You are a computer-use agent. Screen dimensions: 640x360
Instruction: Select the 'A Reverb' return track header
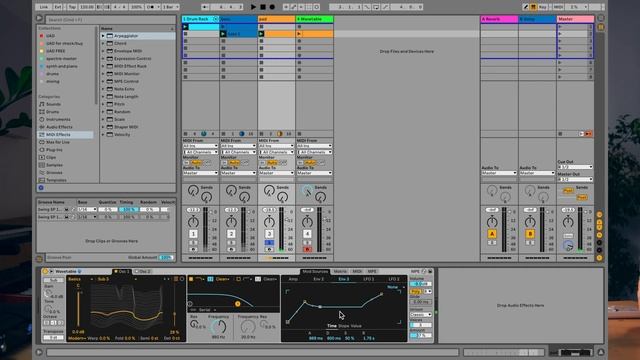coord(499,19)
